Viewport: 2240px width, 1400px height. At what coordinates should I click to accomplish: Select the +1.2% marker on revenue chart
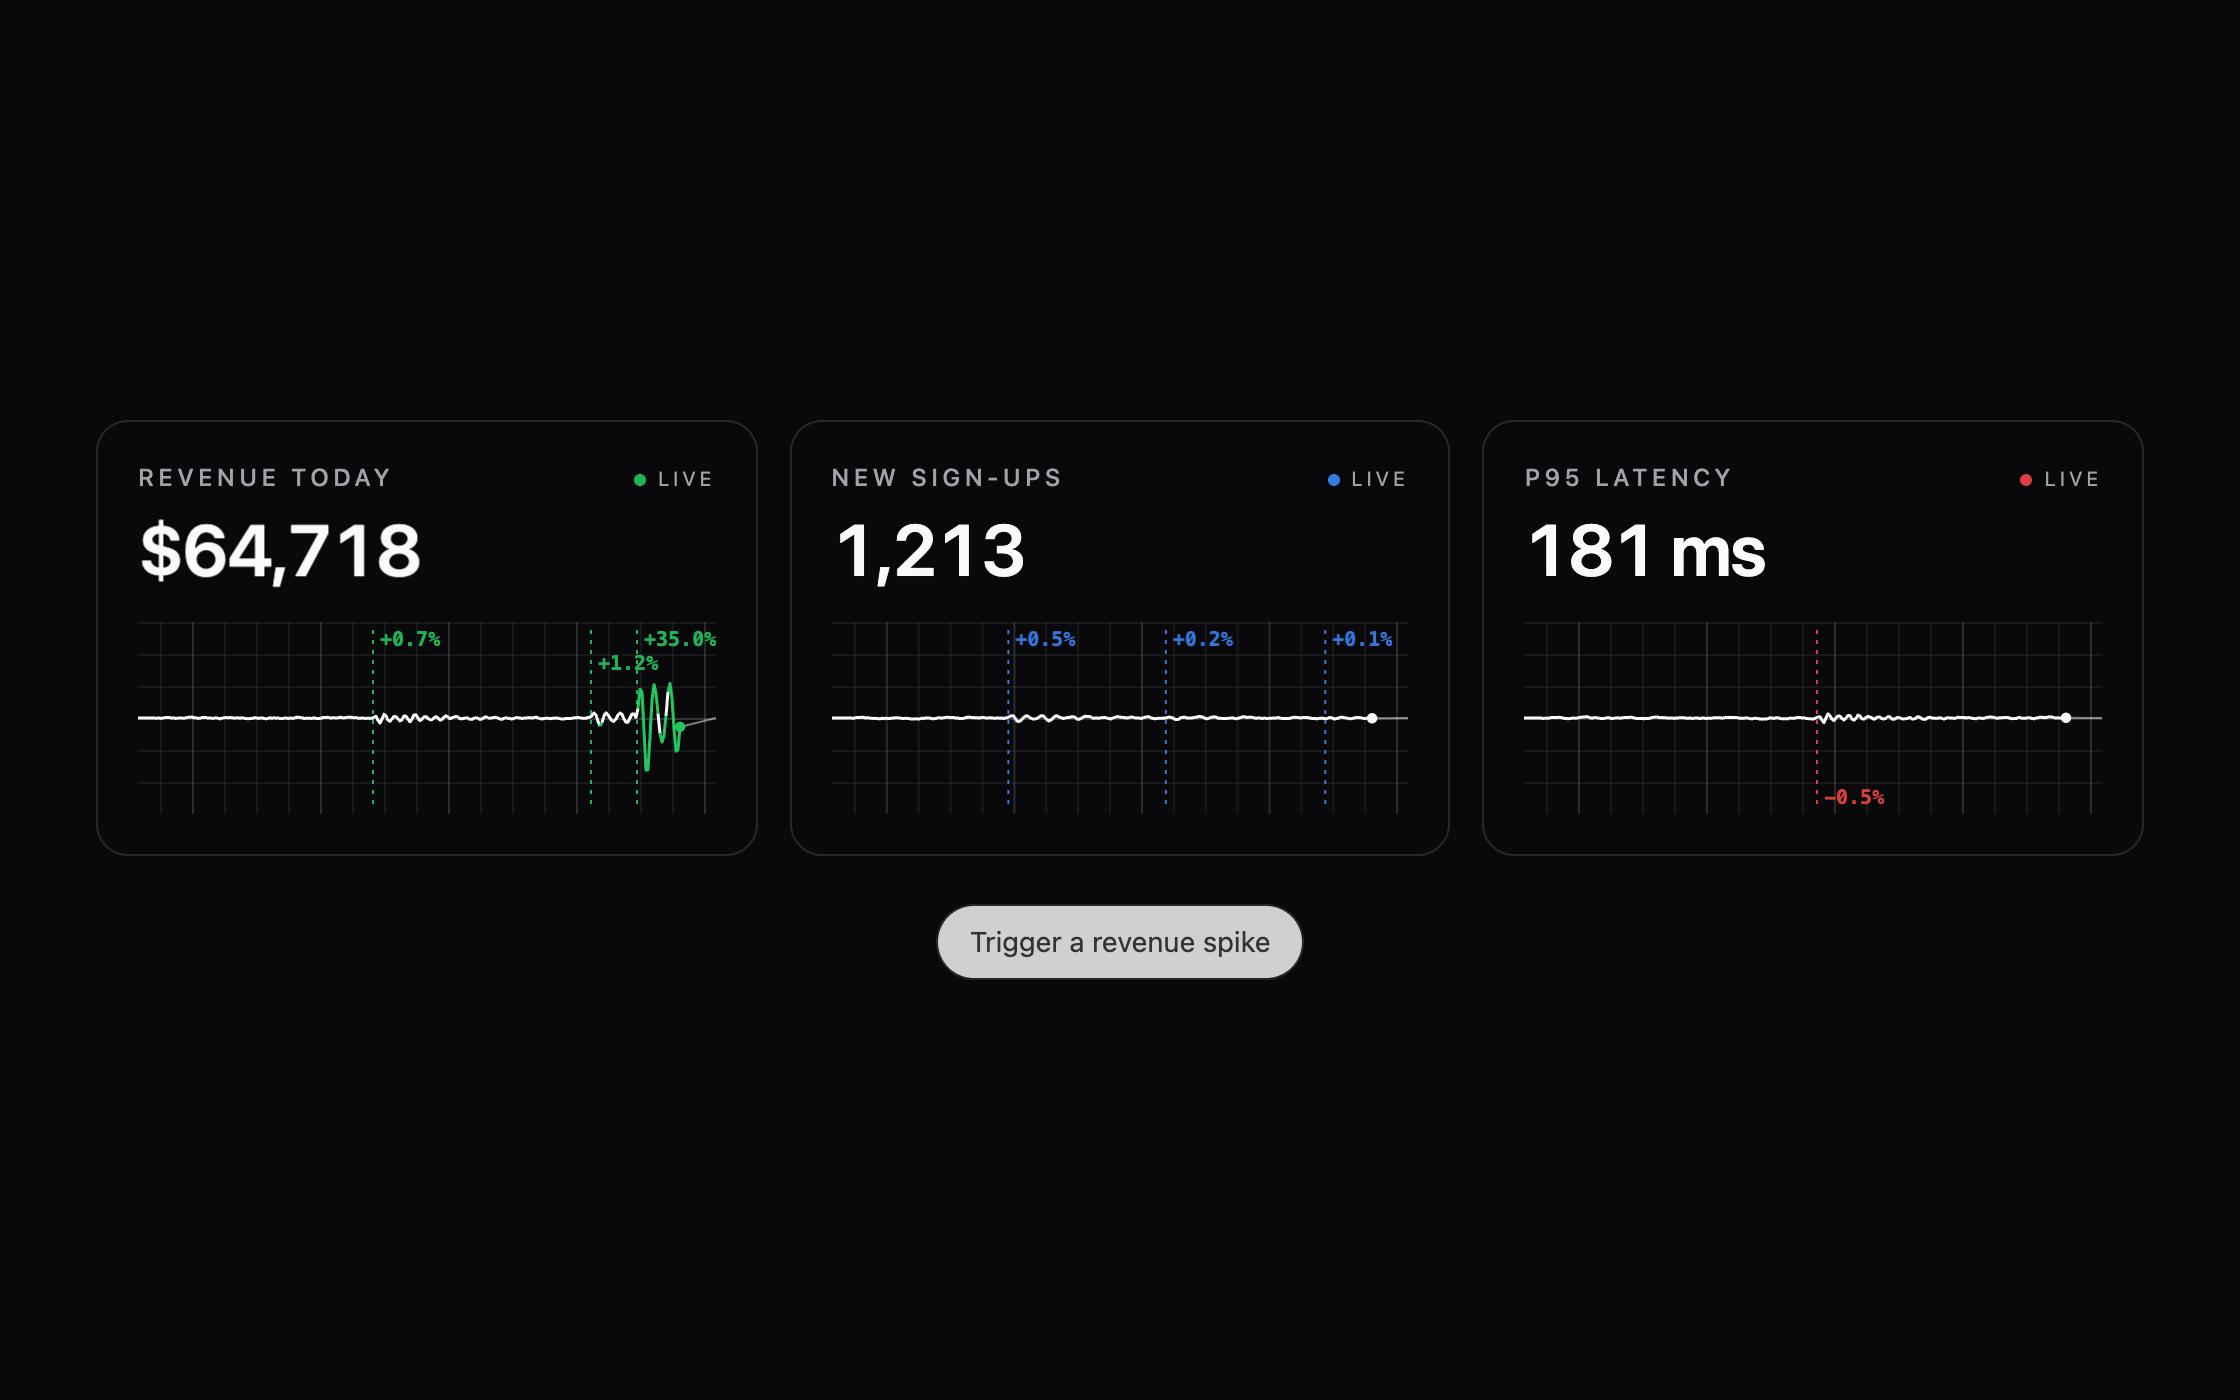tap(627, 663)
